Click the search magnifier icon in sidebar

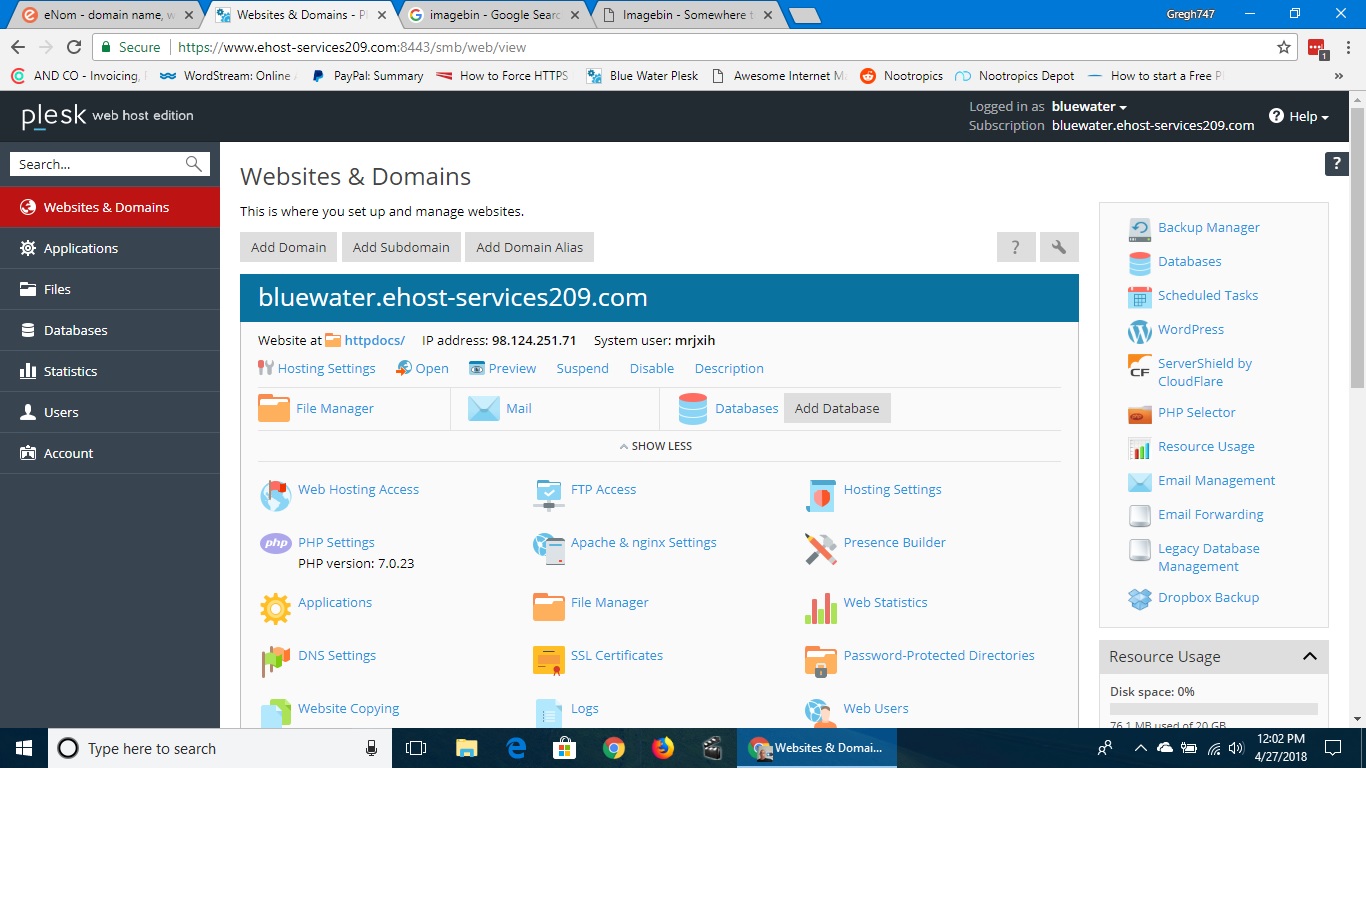tap(194, 164)
